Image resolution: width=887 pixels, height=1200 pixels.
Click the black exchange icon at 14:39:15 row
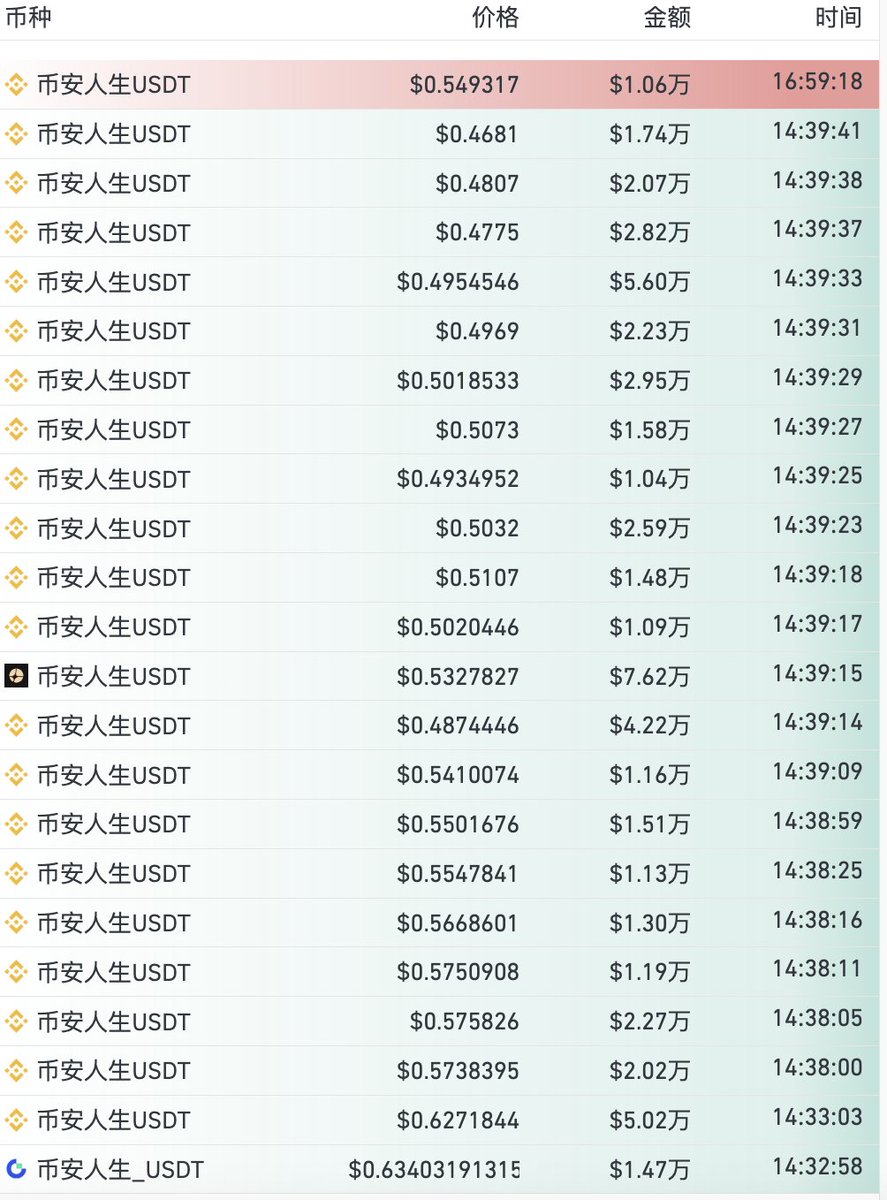[16, 676]
